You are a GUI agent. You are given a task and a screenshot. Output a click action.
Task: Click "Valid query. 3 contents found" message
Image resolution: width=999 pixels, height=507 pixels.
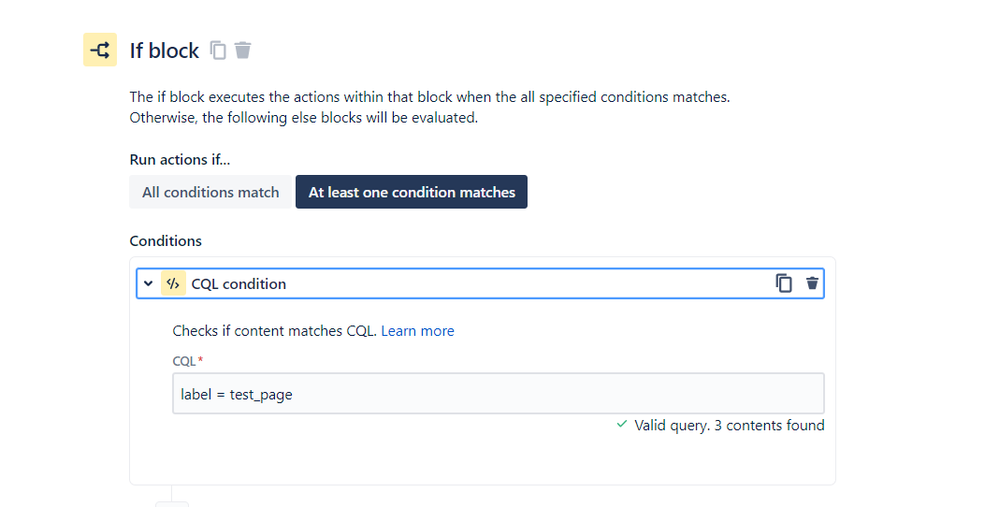(729, 425)
